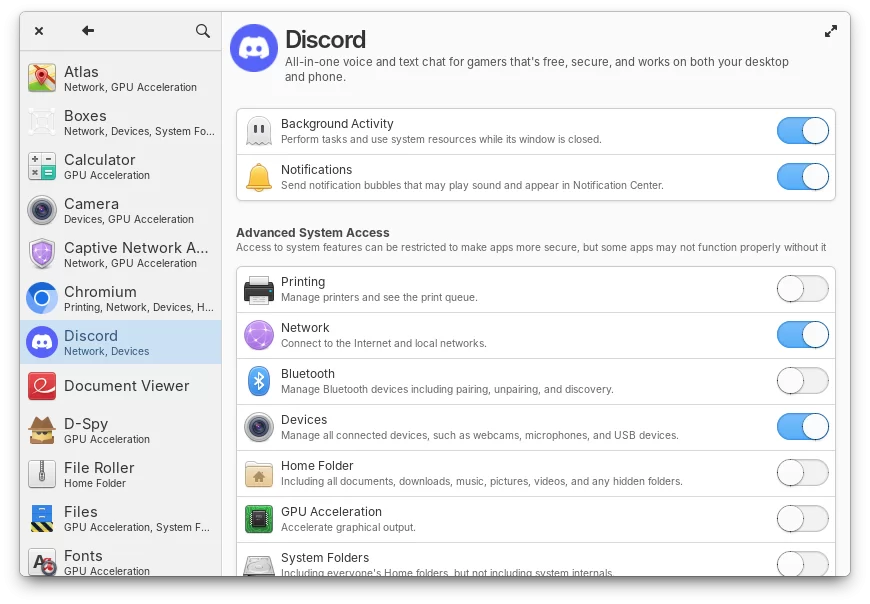This screenshot has height=604, width=870.
Task: Click the purple Network globe icon
Action: (259, 335)
